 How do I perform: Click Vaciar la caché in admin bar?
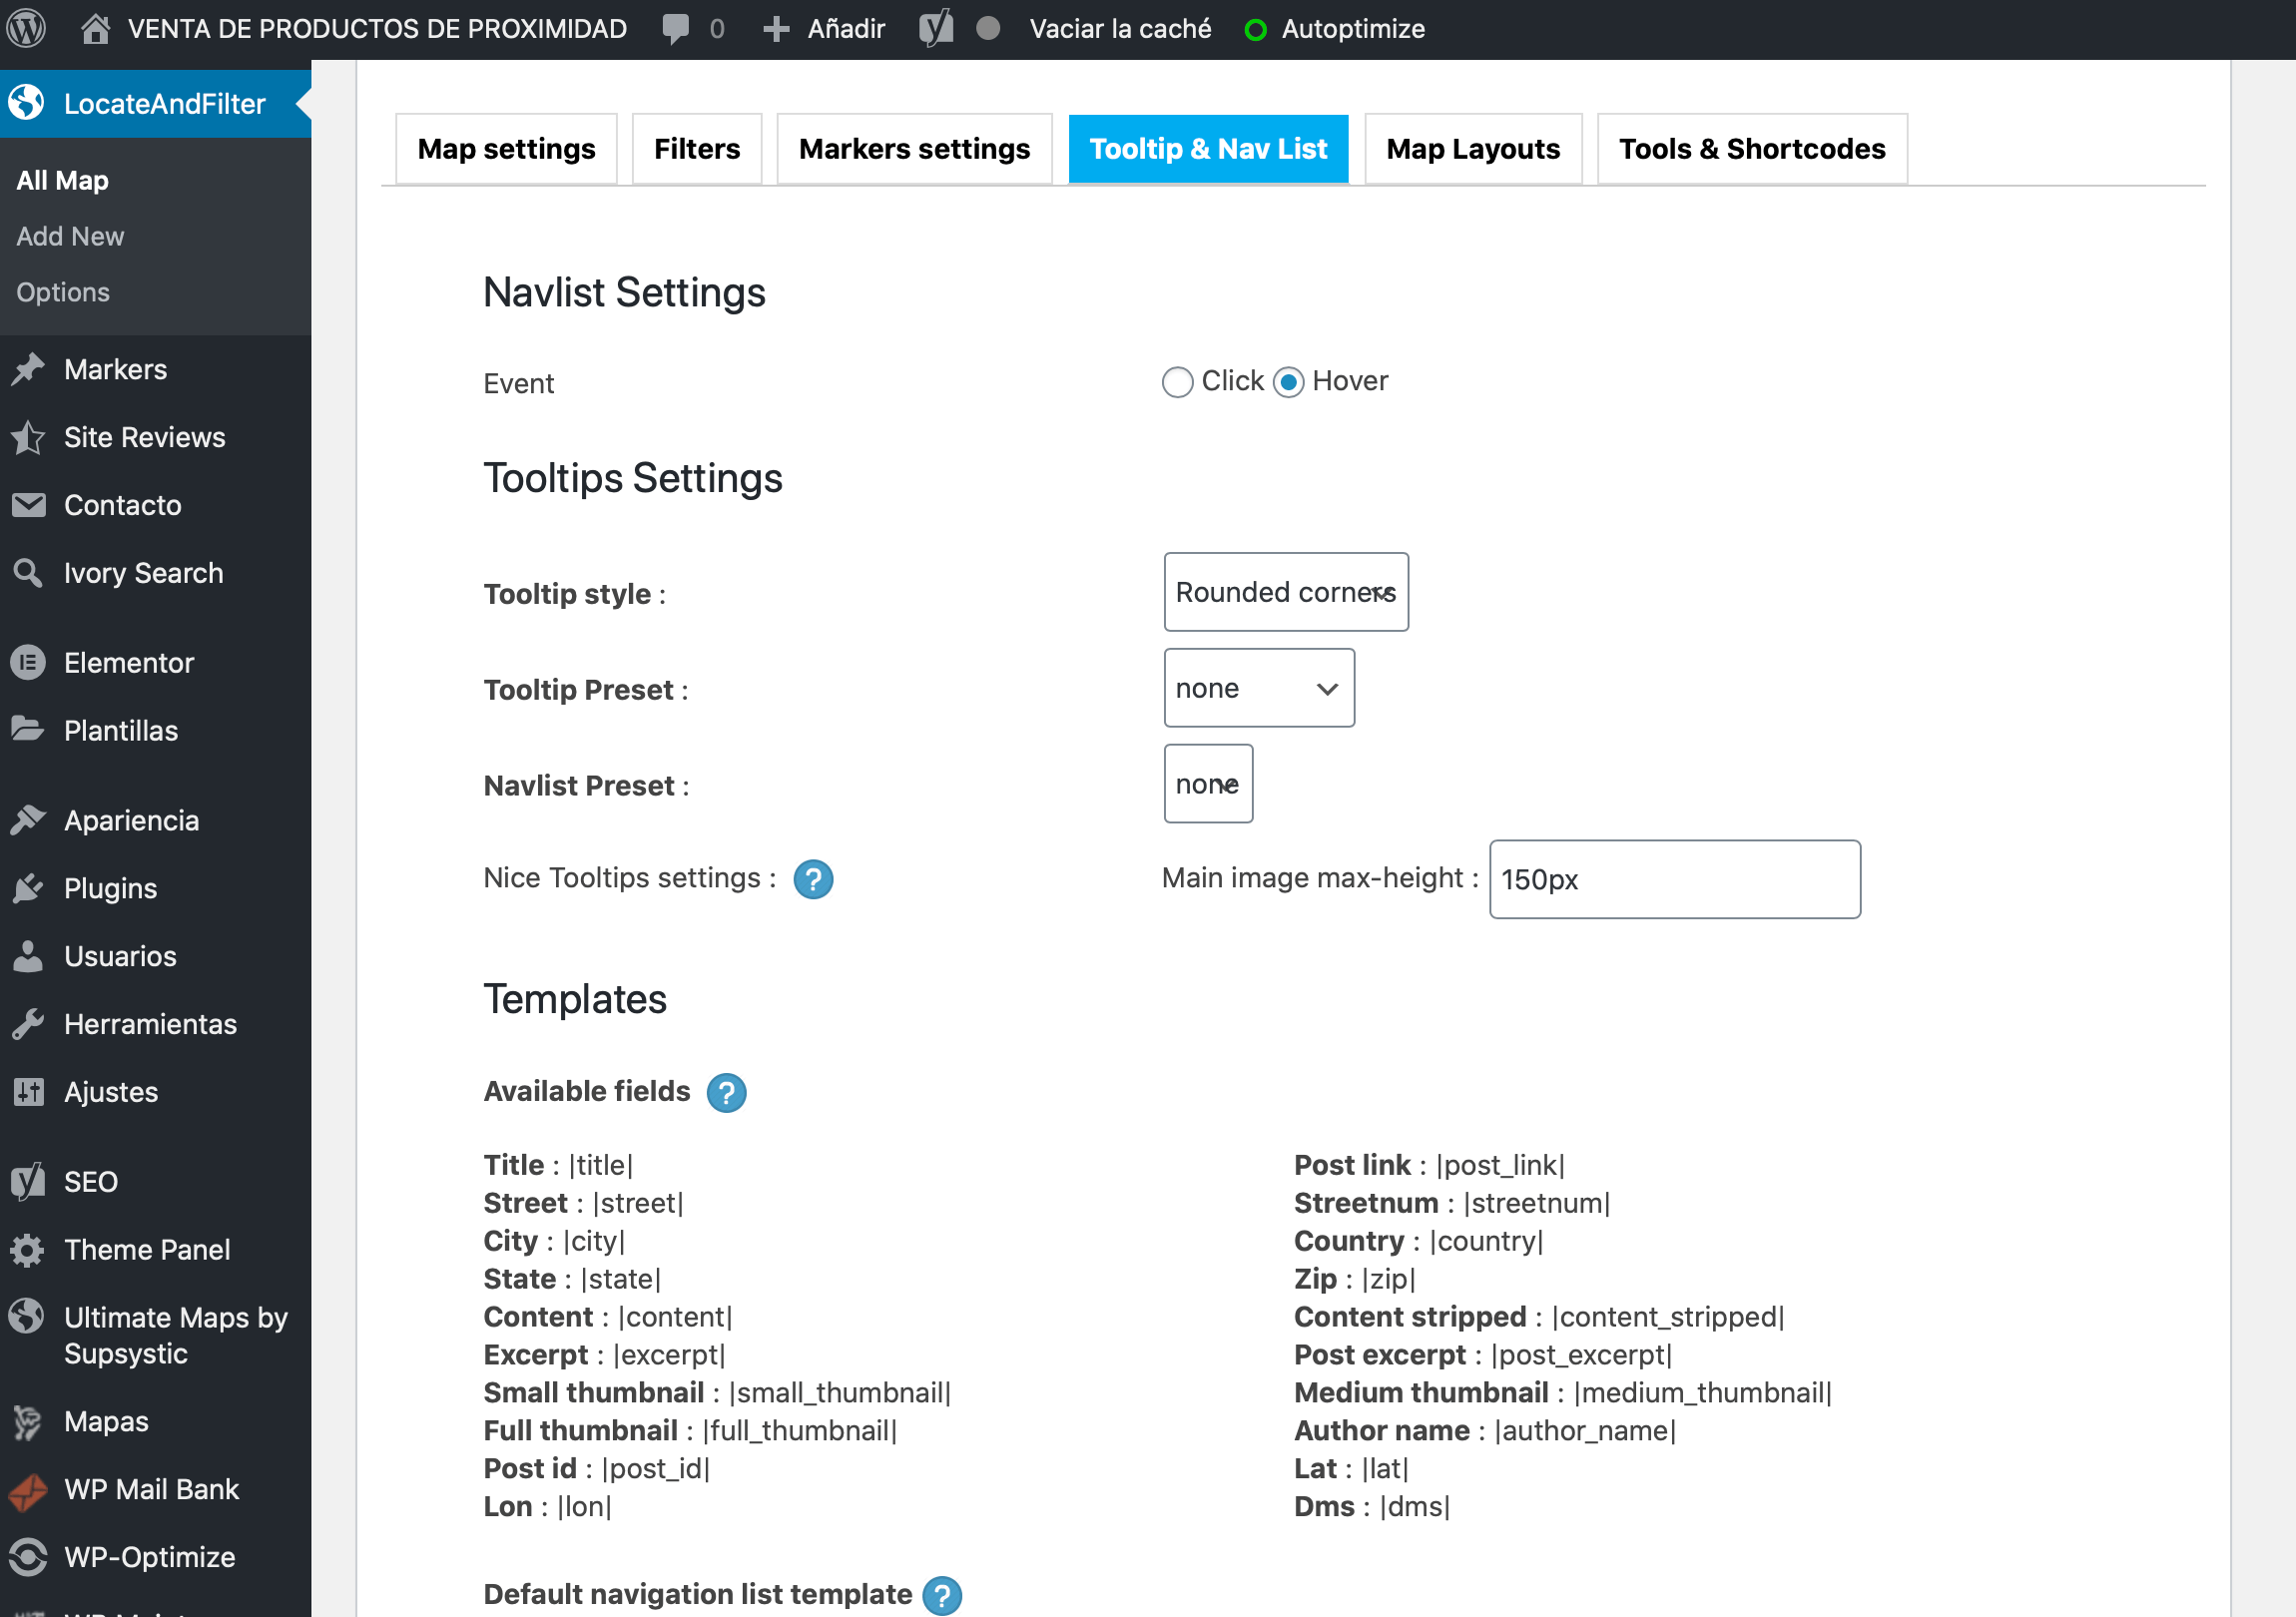point(1120,28)
